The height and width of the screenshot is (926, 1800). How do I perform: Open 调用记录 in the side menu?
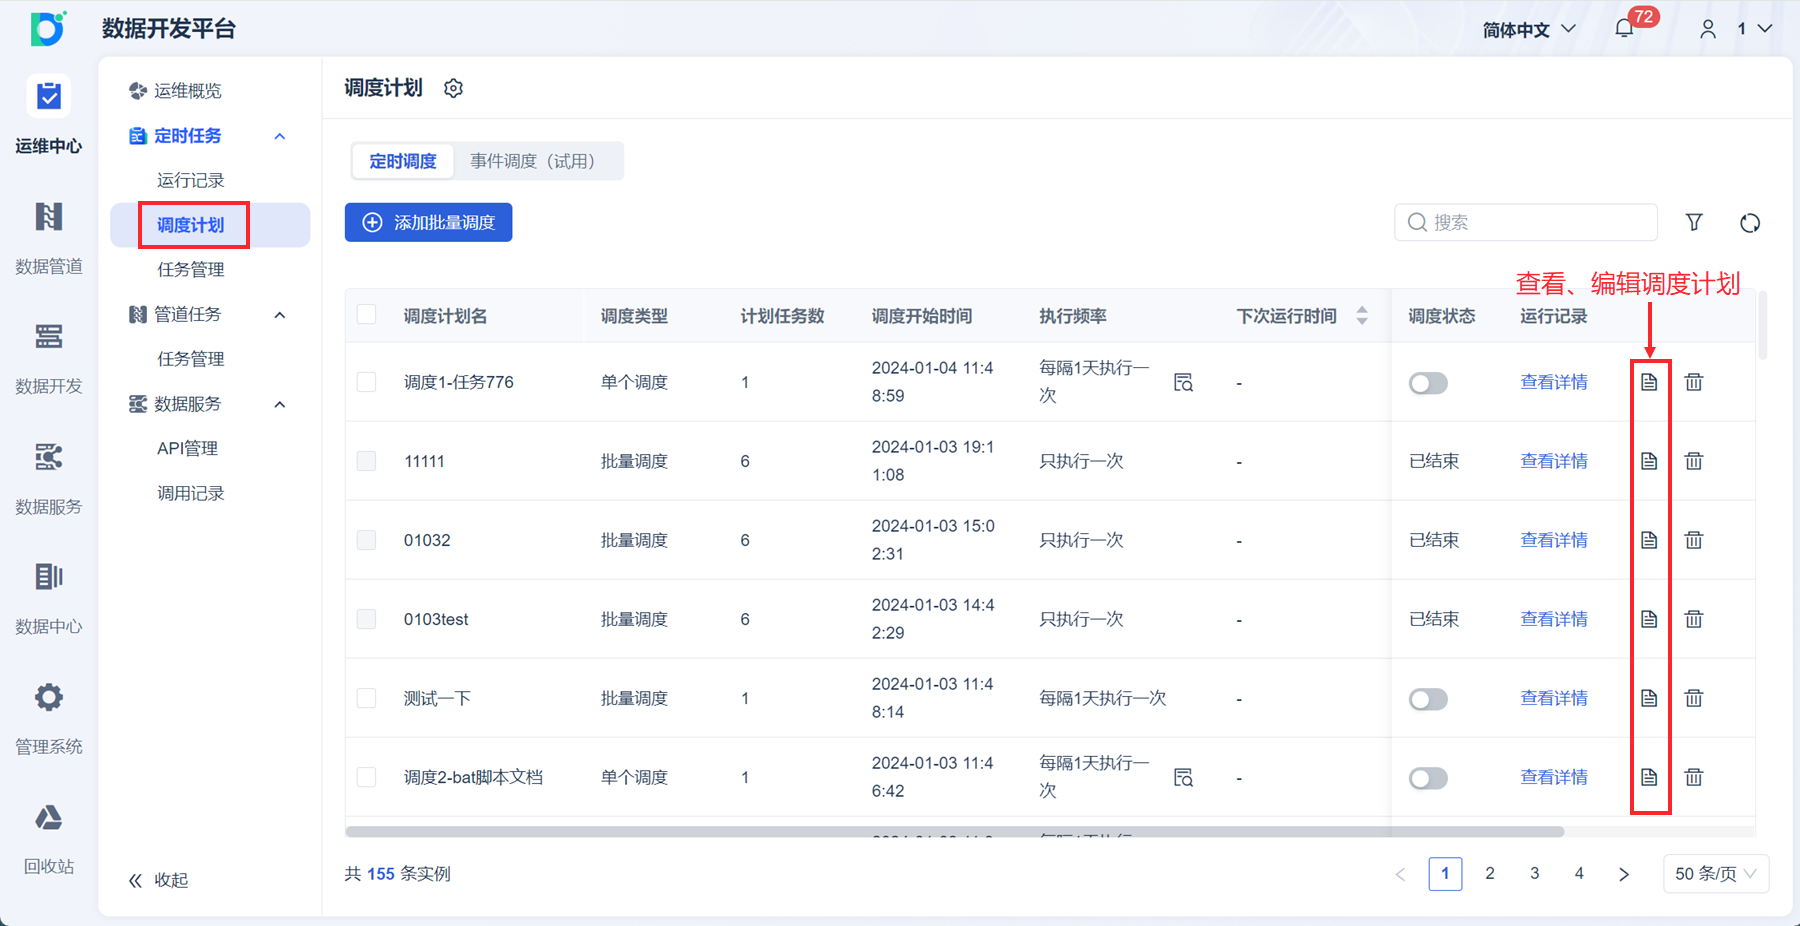tap(191, 493)
